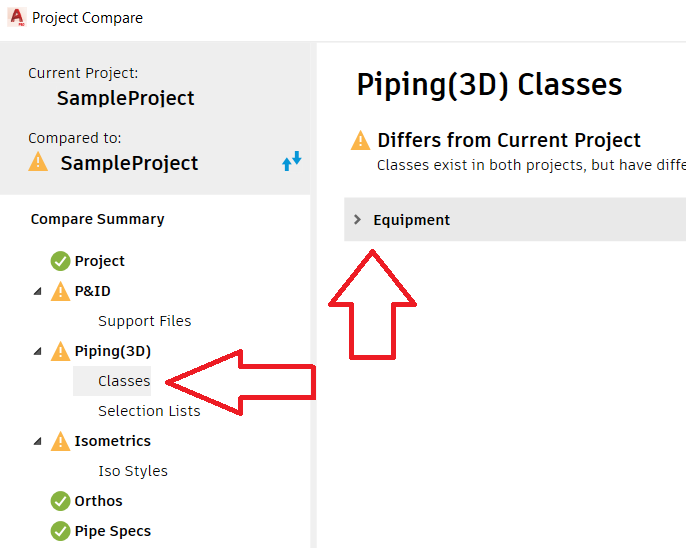This screenshot has height=548, width=686.
Task: Open Iso Styles under Isometrics
Action: click(133, 471)
